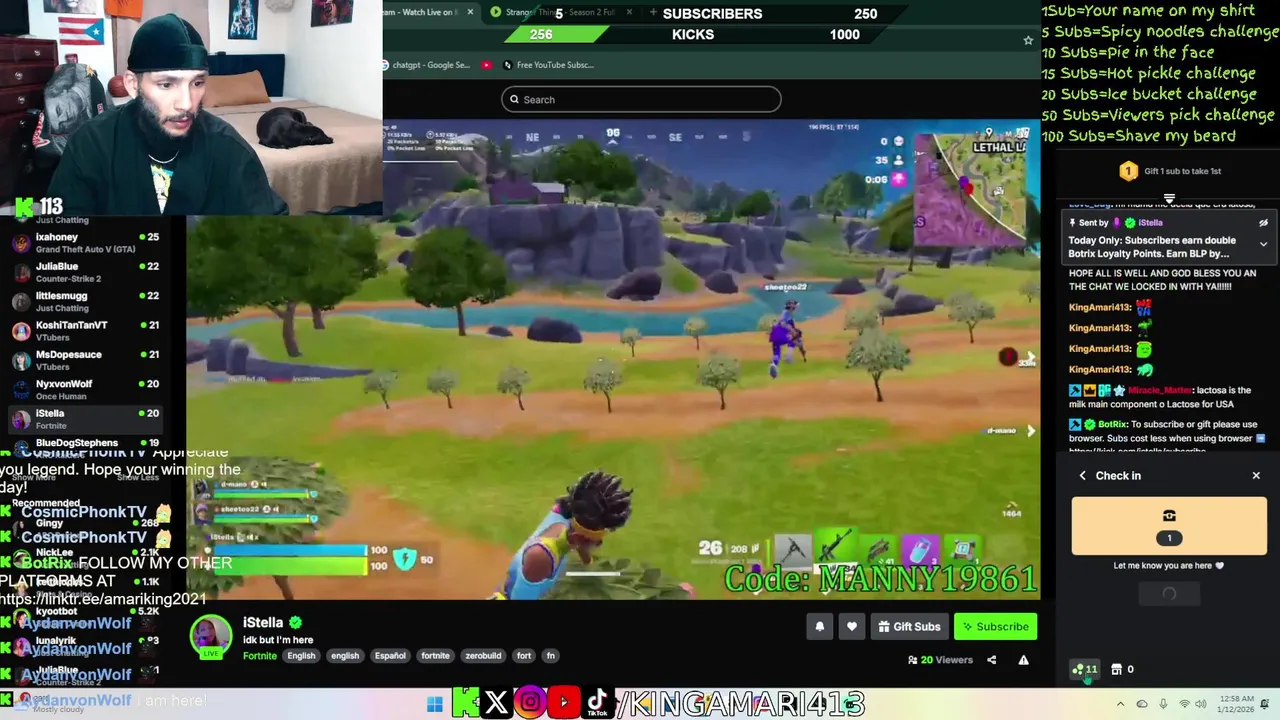
Task: Select the fn tag
Action: (x=550, y=656)
